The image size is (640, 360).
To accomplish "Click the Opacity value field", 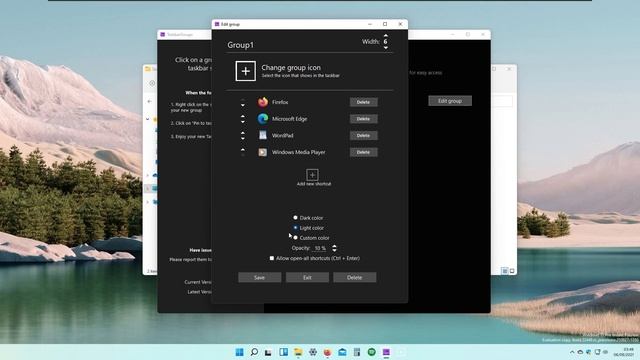I will (x=320, y=248).
